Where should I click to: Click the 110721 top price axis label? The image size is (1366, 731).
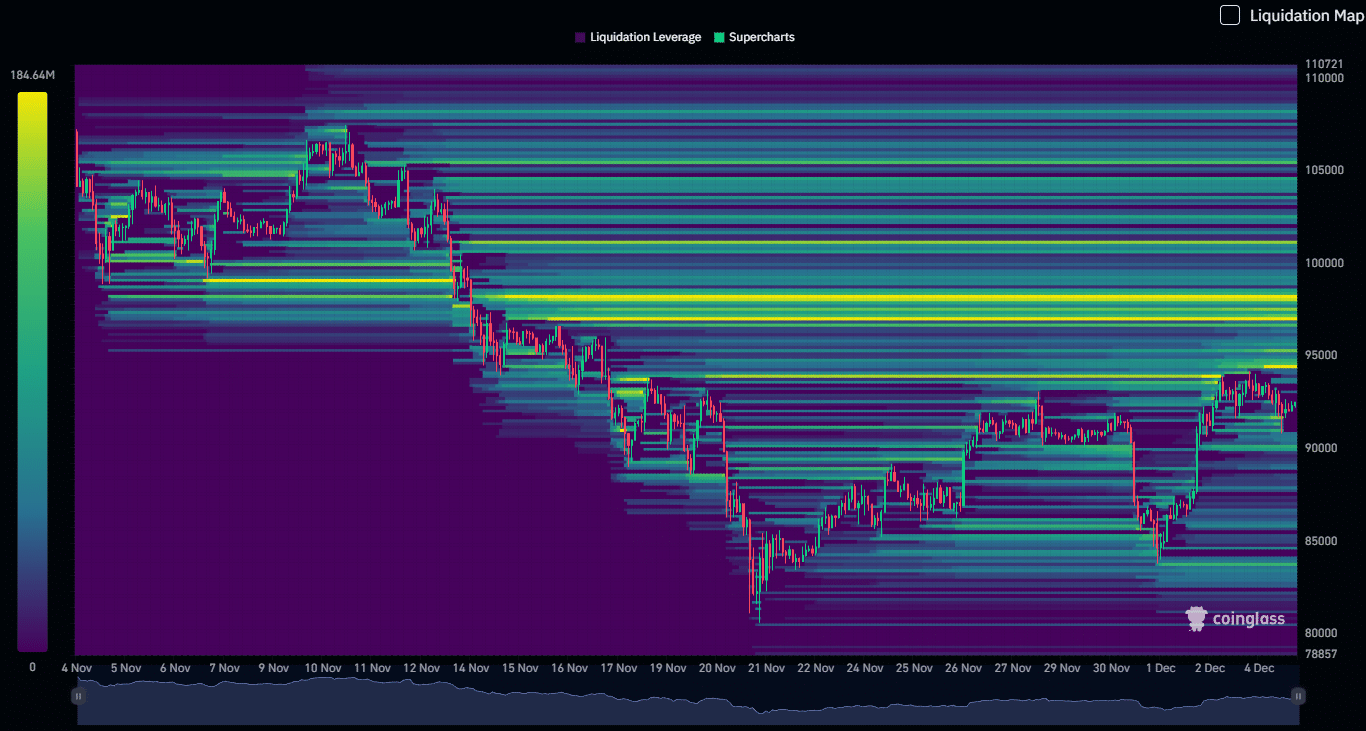[x=1325, y=65]
